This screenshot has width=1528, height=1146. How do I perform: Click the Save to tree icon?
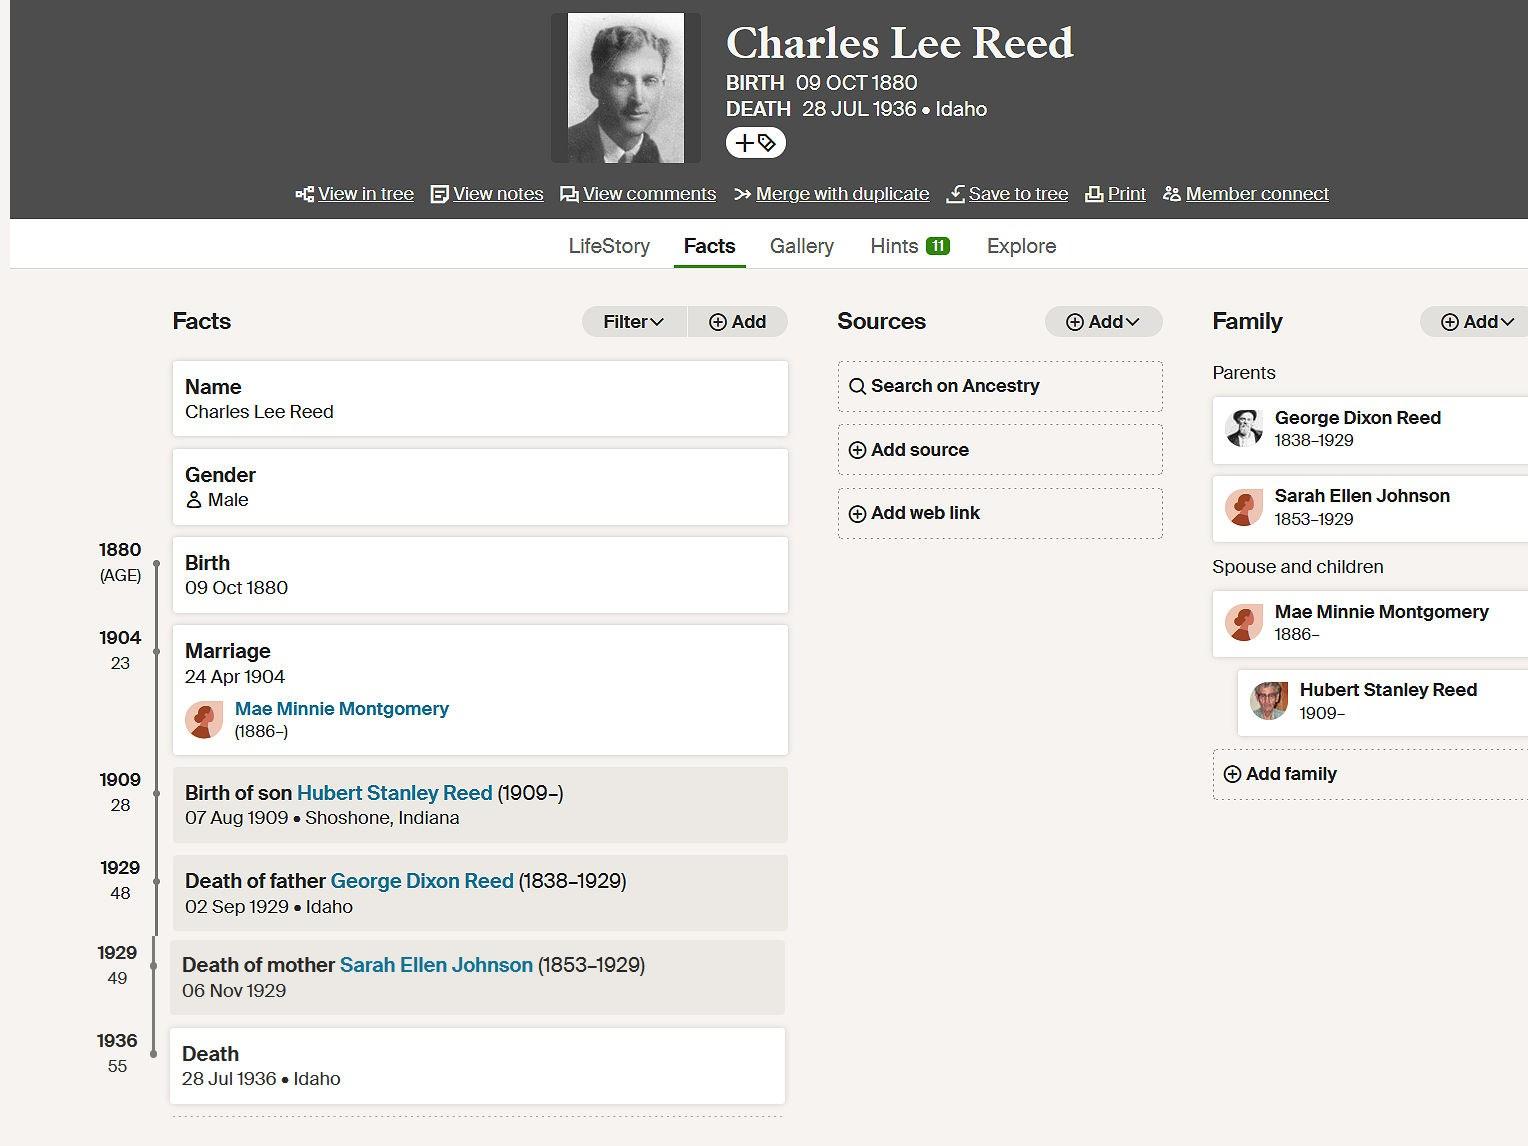pyautogui.click(x=955, y=194)
